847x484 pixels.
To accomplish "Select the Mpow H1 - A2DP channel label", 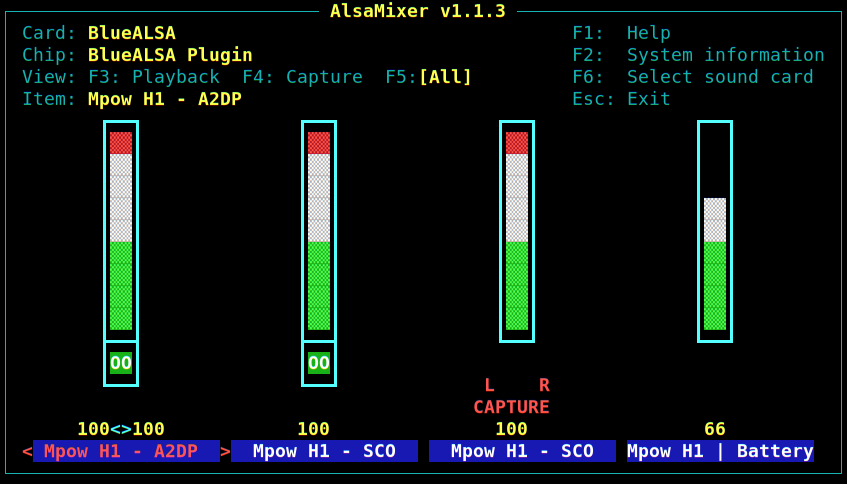I will [126, 451].
